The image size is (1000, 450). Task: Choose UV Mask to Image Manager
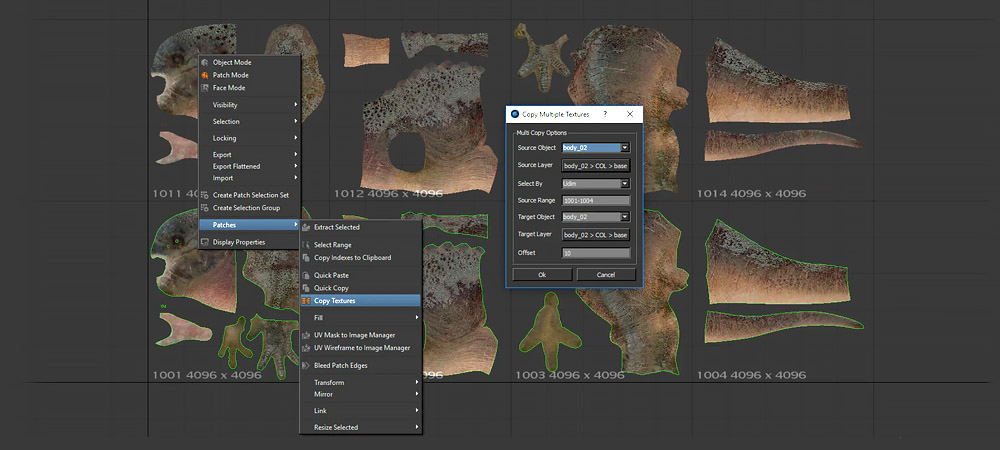[x=360, y=335]
